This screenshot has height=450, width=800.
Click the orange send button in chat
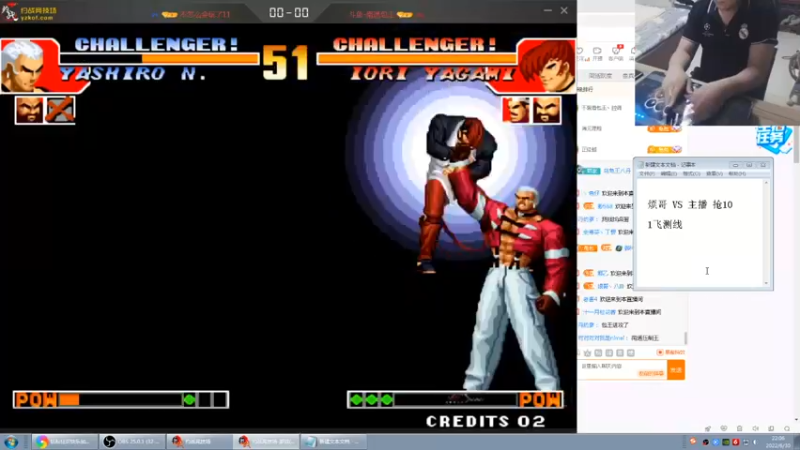[676, 370]
